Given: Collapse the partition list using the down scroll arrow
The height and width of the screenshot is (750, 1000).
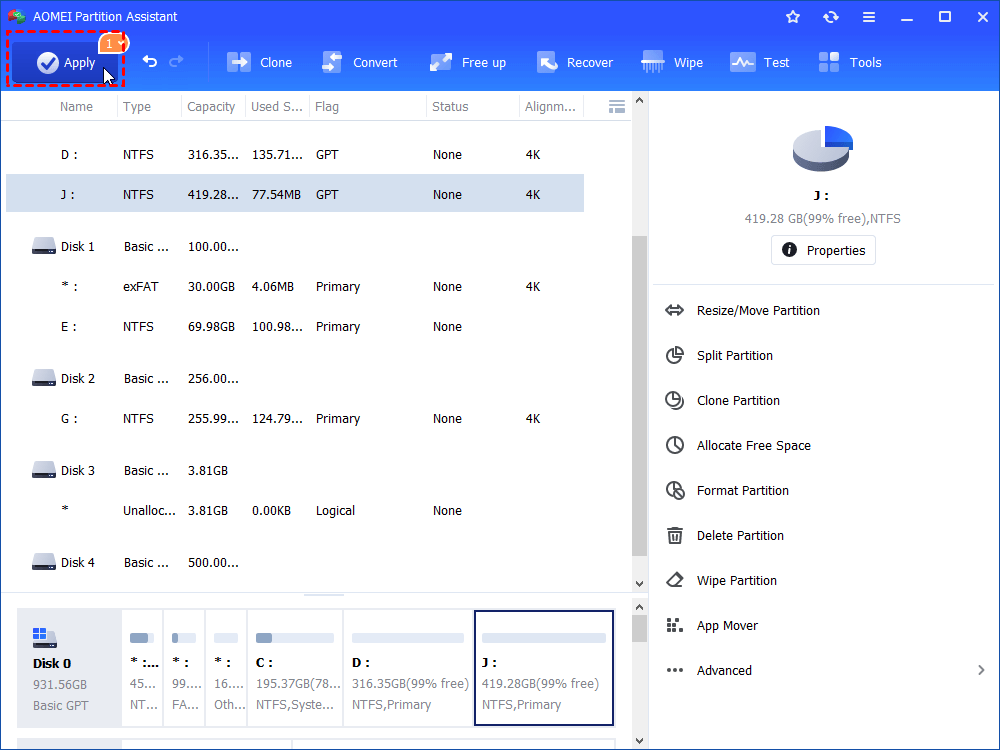Looking at the screenshot, I should point(639,583).
